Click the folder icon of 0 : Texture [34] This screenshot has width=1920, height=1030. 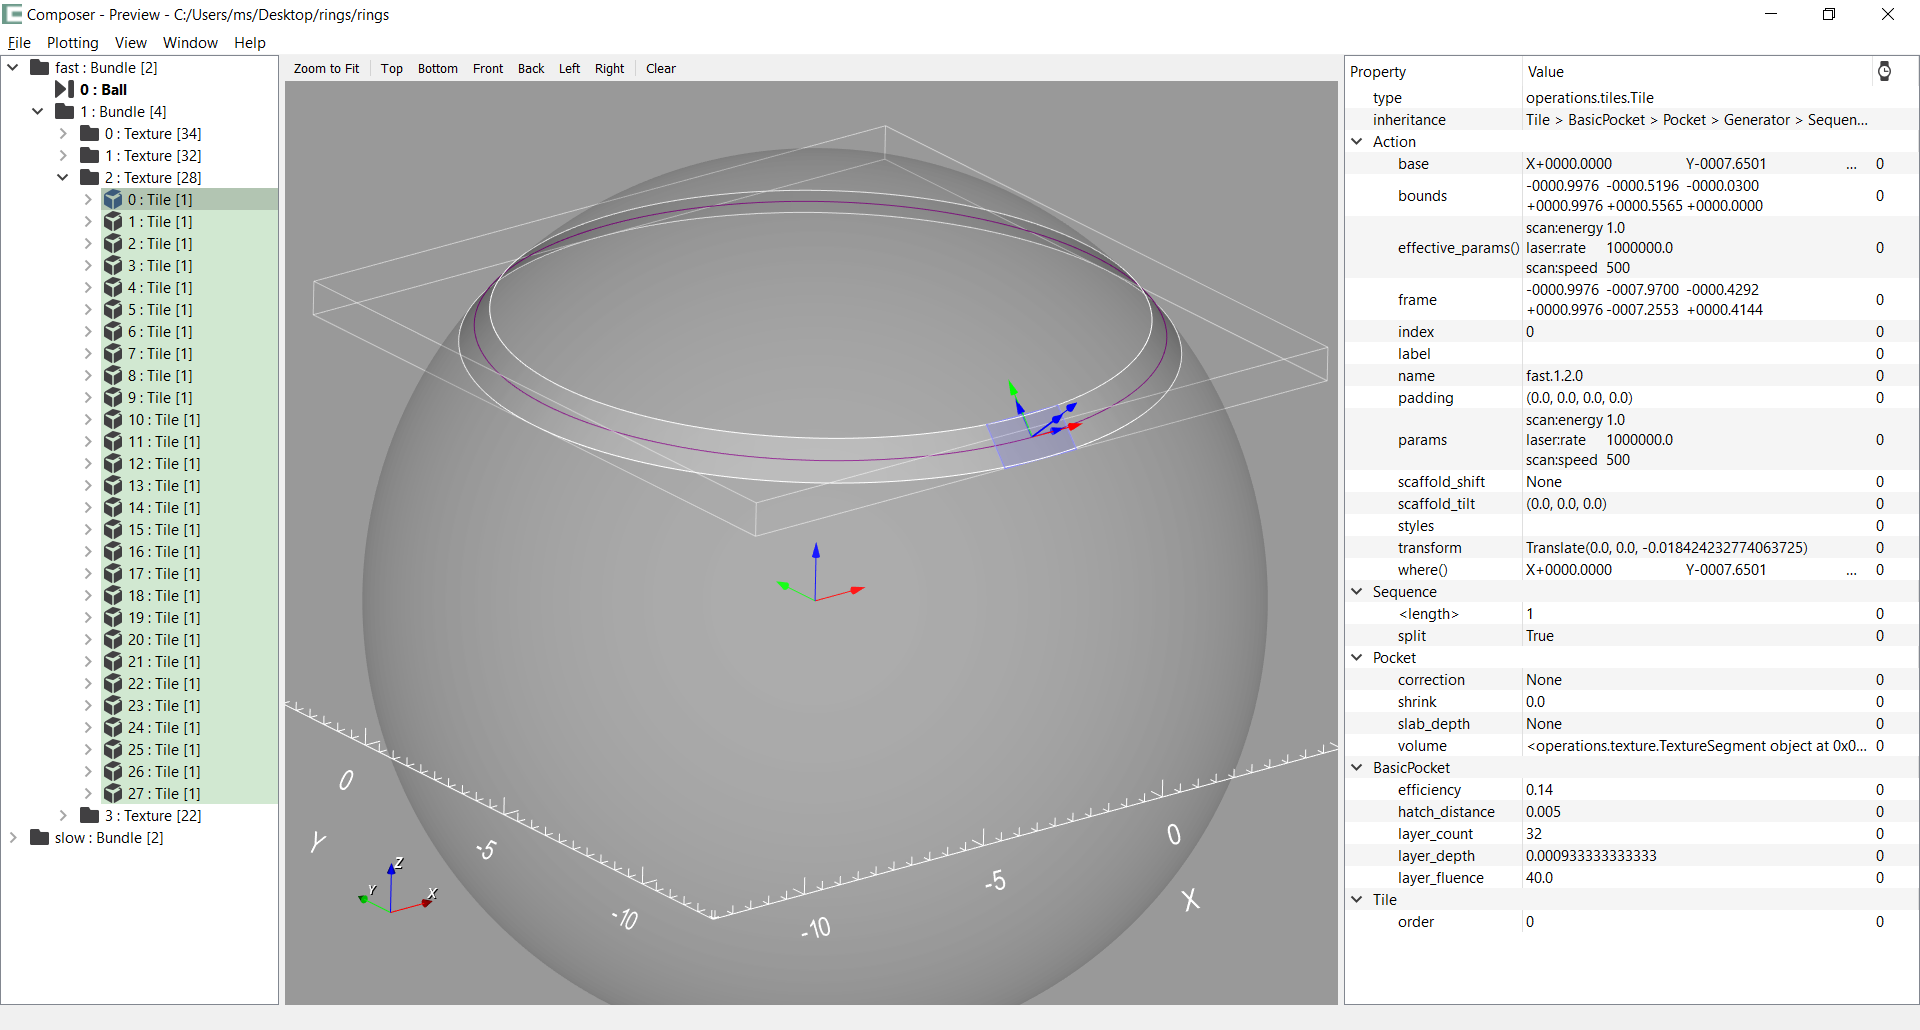click(90, 133)
